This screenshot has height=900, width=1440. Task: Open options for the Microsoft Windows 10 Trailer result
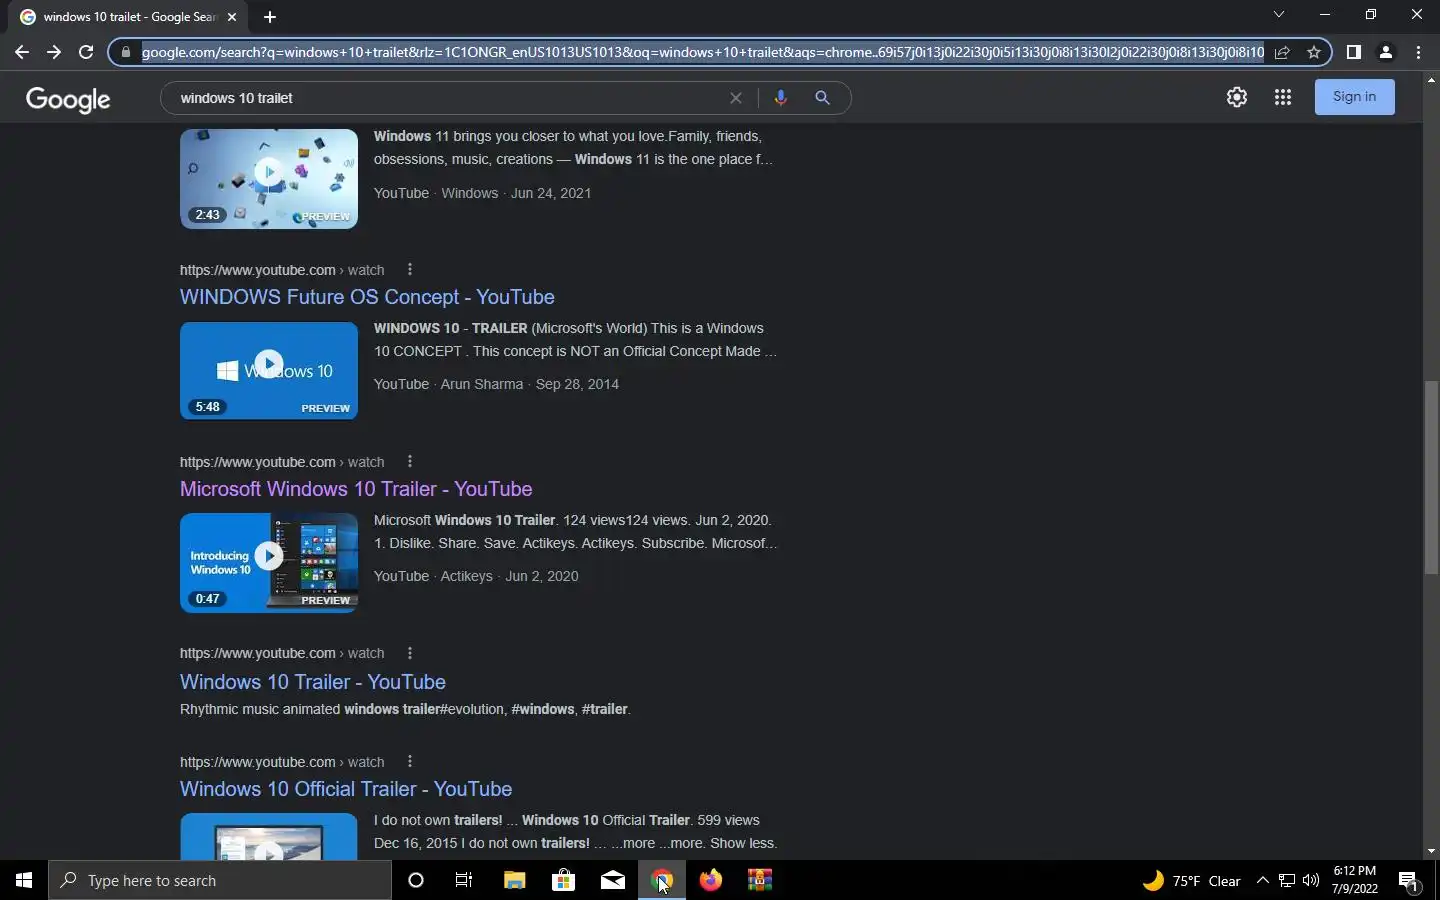tap(410, 461)
